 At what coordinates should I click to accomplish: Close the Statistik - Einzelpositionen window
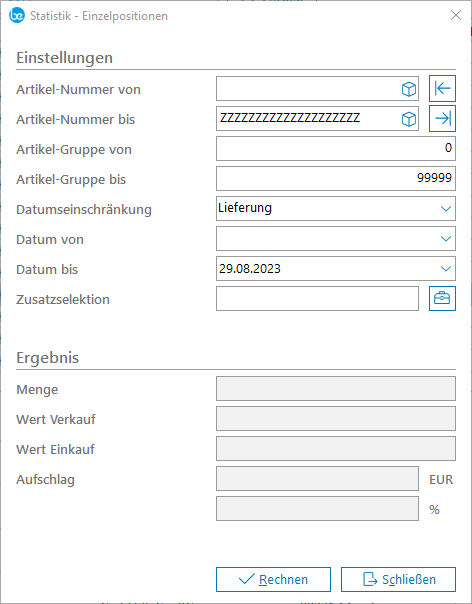pyautogui.click(x=456, y=15)
